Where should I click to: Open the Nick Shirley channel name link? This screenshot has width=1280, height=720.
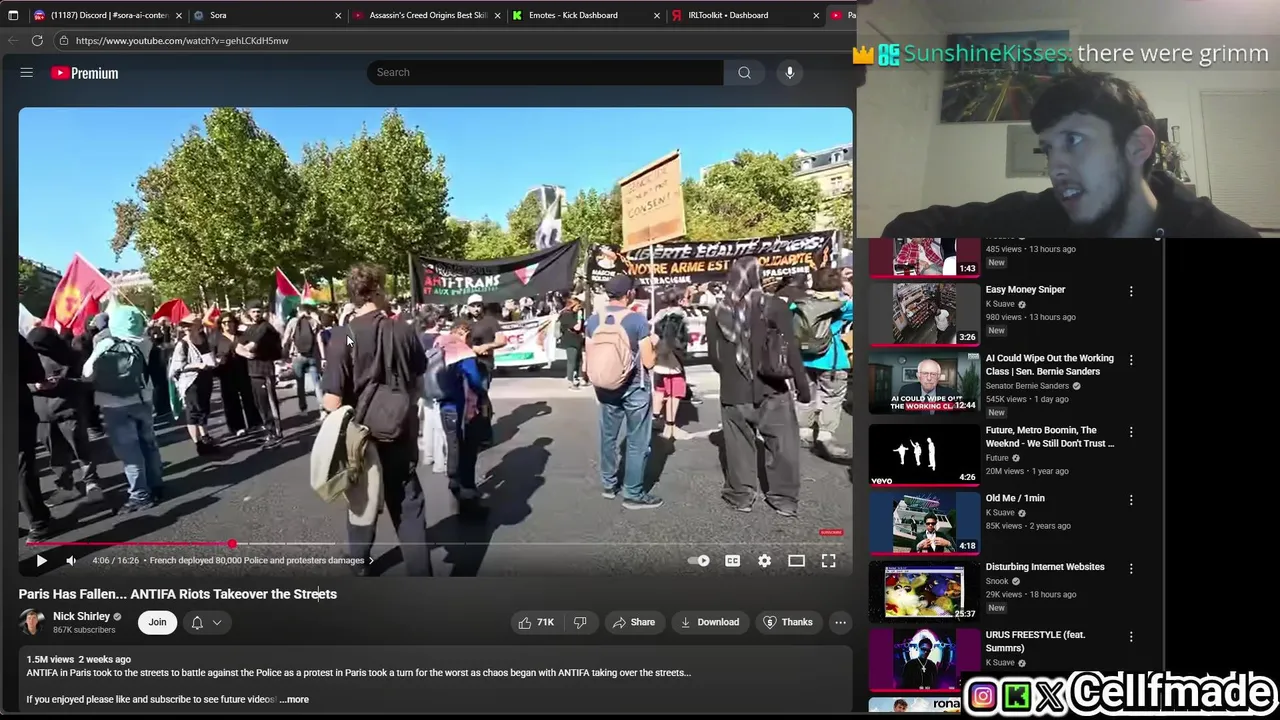81,616
